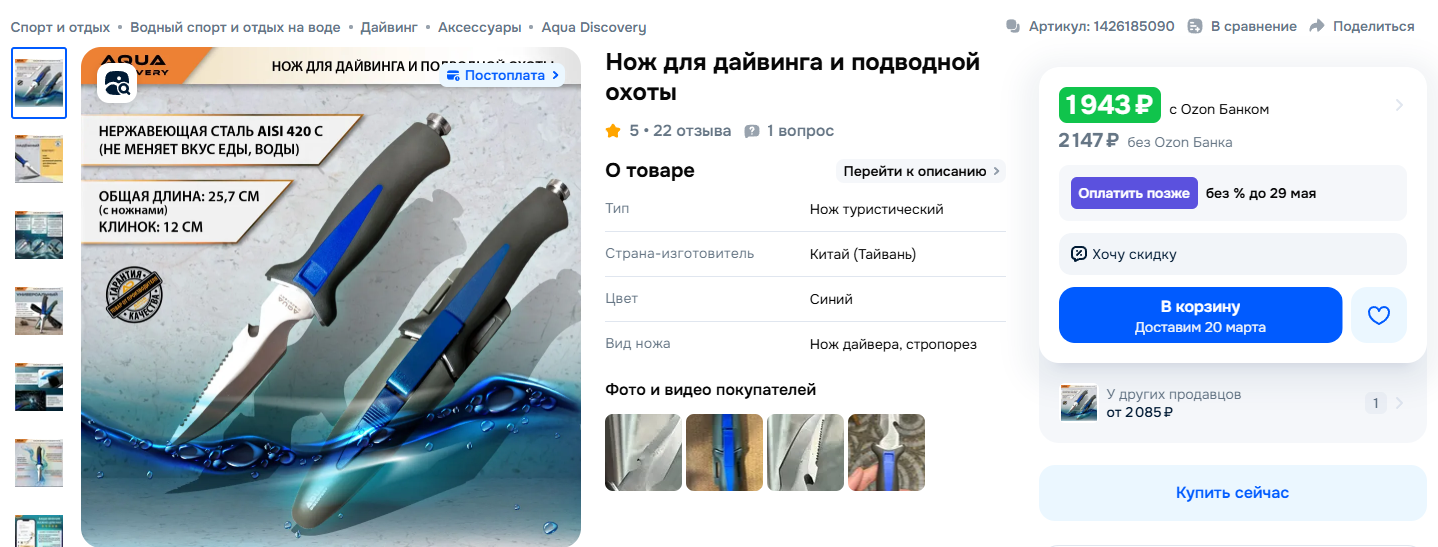Expand Ozon Bank price details chevron

[1399, 105]
